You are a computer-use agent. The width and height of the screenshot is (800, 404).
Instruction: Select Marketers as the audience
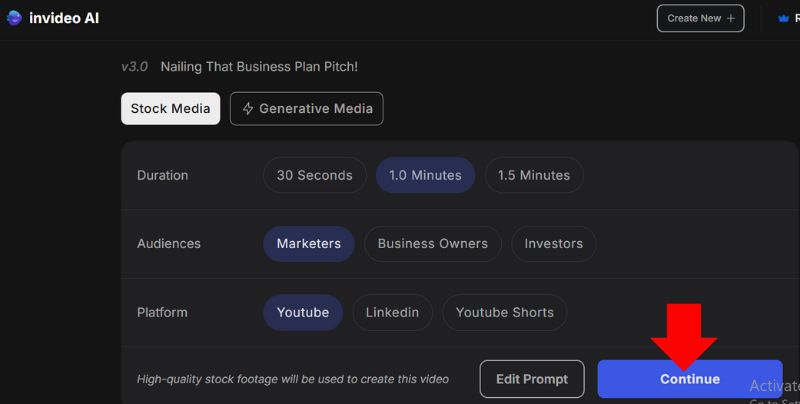tap(309, 244)
